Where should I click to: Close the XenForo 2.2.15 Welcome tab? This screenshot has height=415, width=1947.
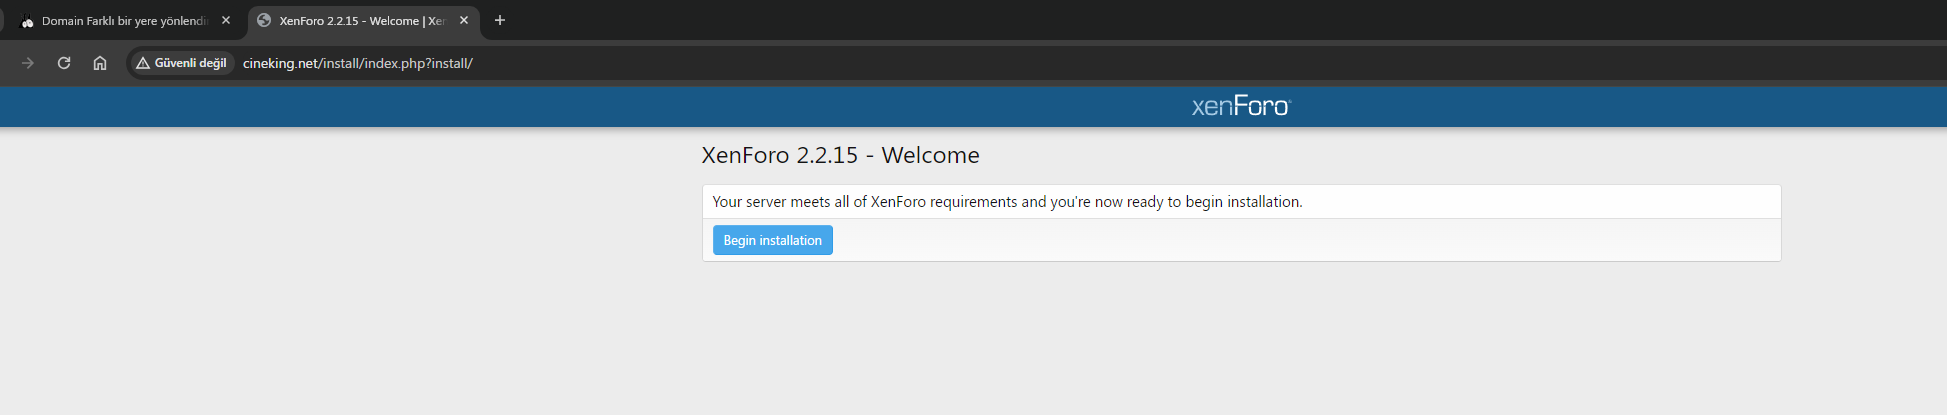tap(464, 20)
